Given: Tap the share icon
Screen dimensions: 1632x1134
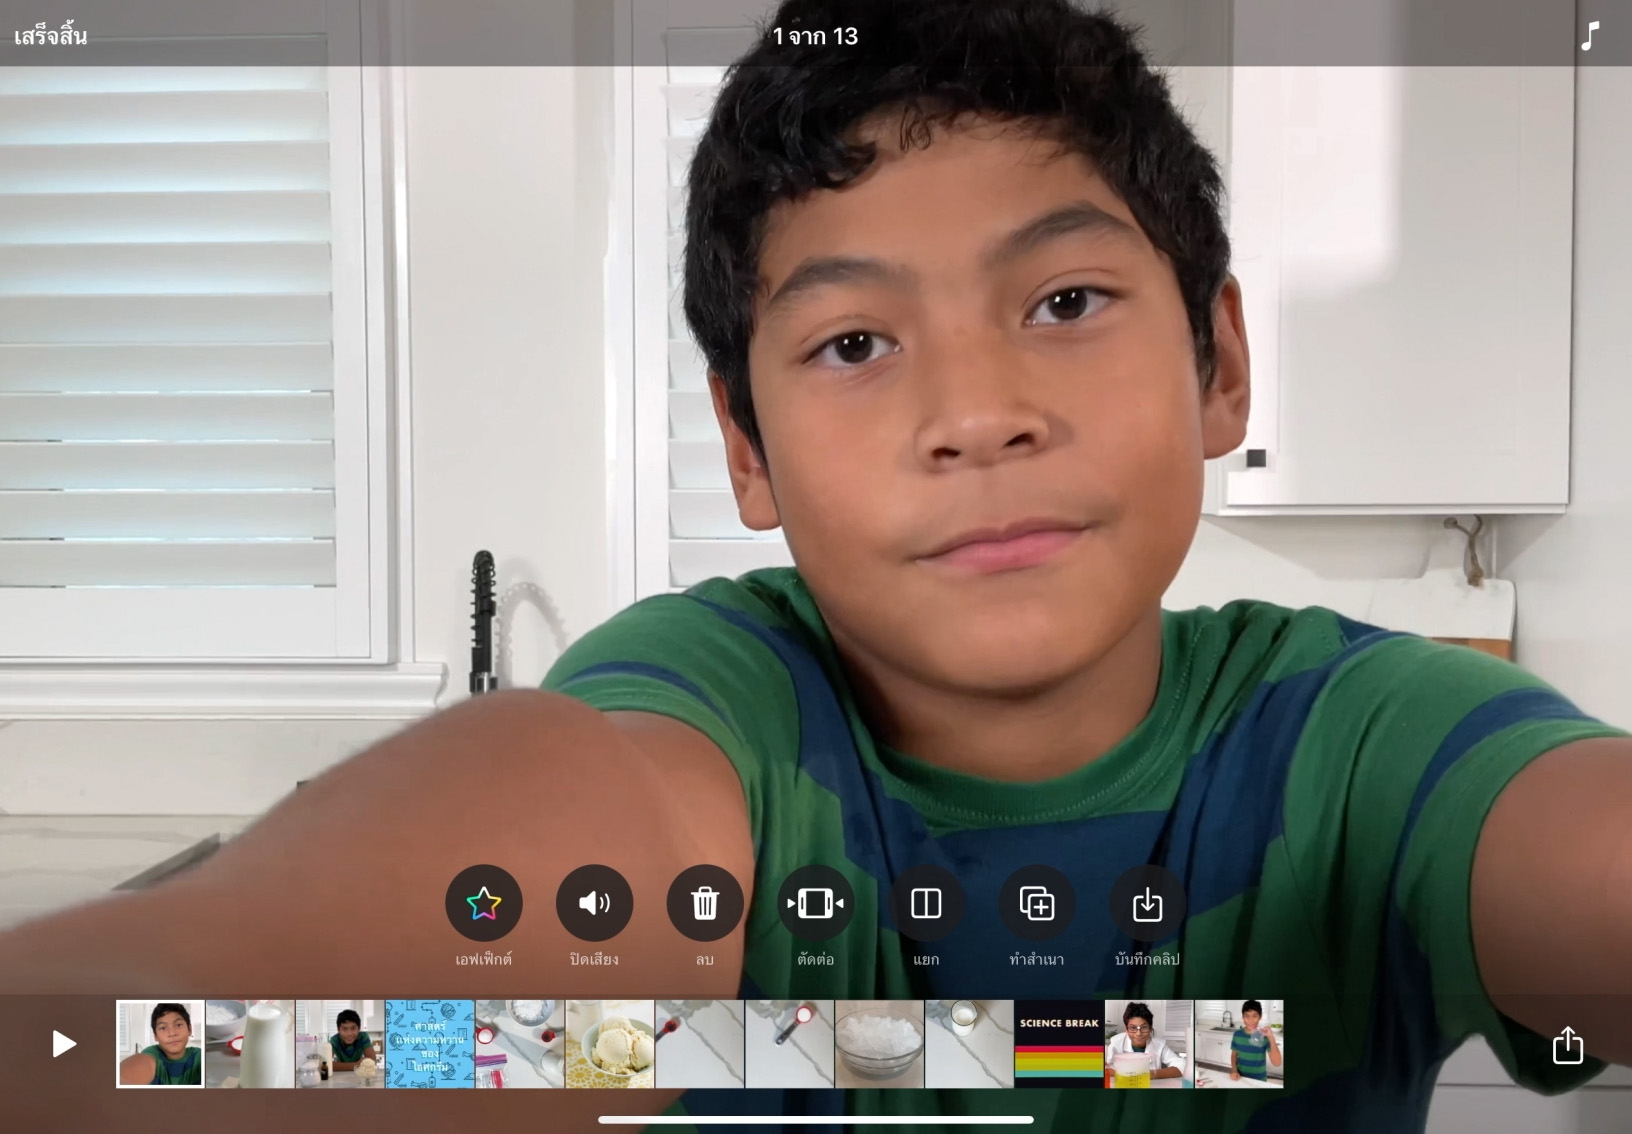Looking at the screenshot, I should click(x=1567, y=1045).
